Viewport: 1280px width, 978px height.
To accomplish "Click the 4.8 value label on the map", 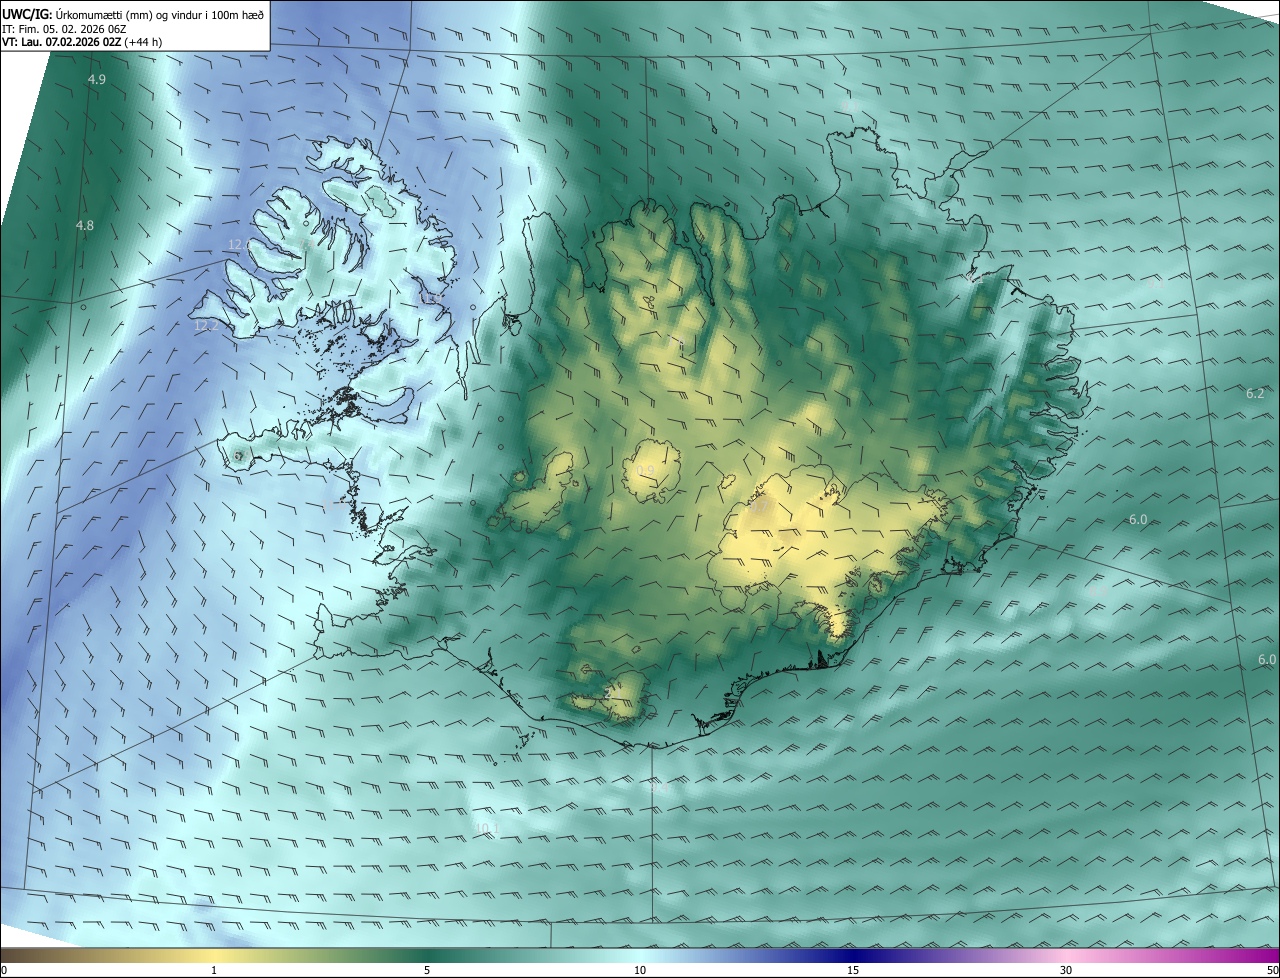I will tap(85, 226).
